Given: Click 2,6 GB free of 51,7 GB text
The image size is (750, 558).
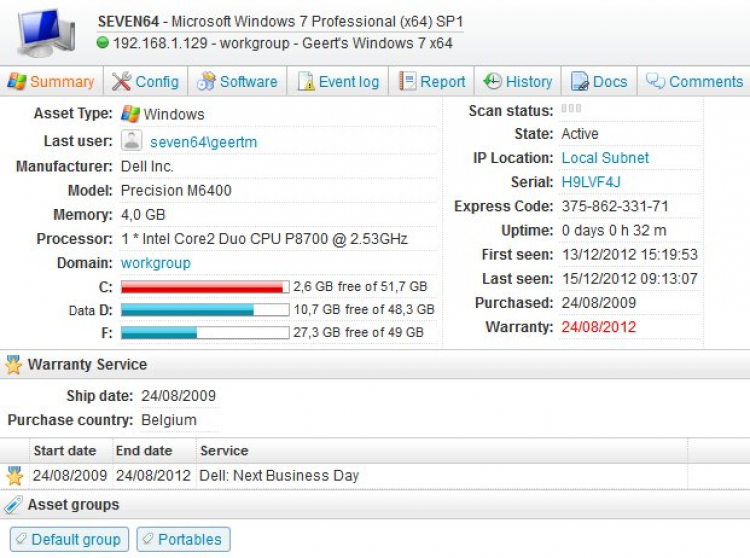Looking at the screenshot, I should coord(360,286).
